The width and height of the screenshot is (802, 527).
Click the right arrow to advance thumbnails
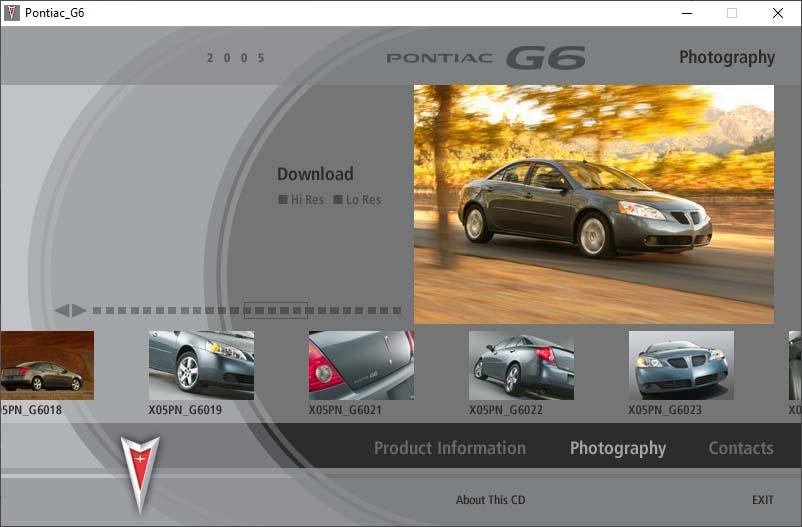tap(79, 310)
